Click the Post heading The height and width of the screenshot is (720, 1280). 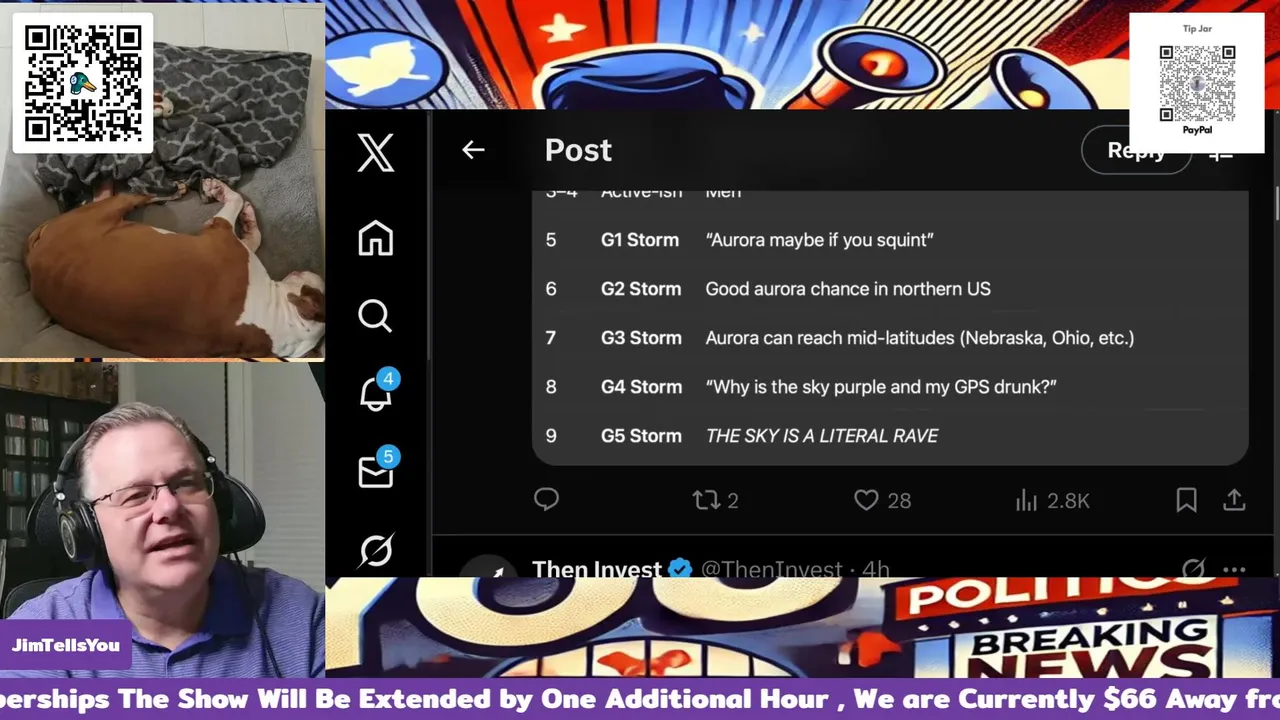[578, 150]
